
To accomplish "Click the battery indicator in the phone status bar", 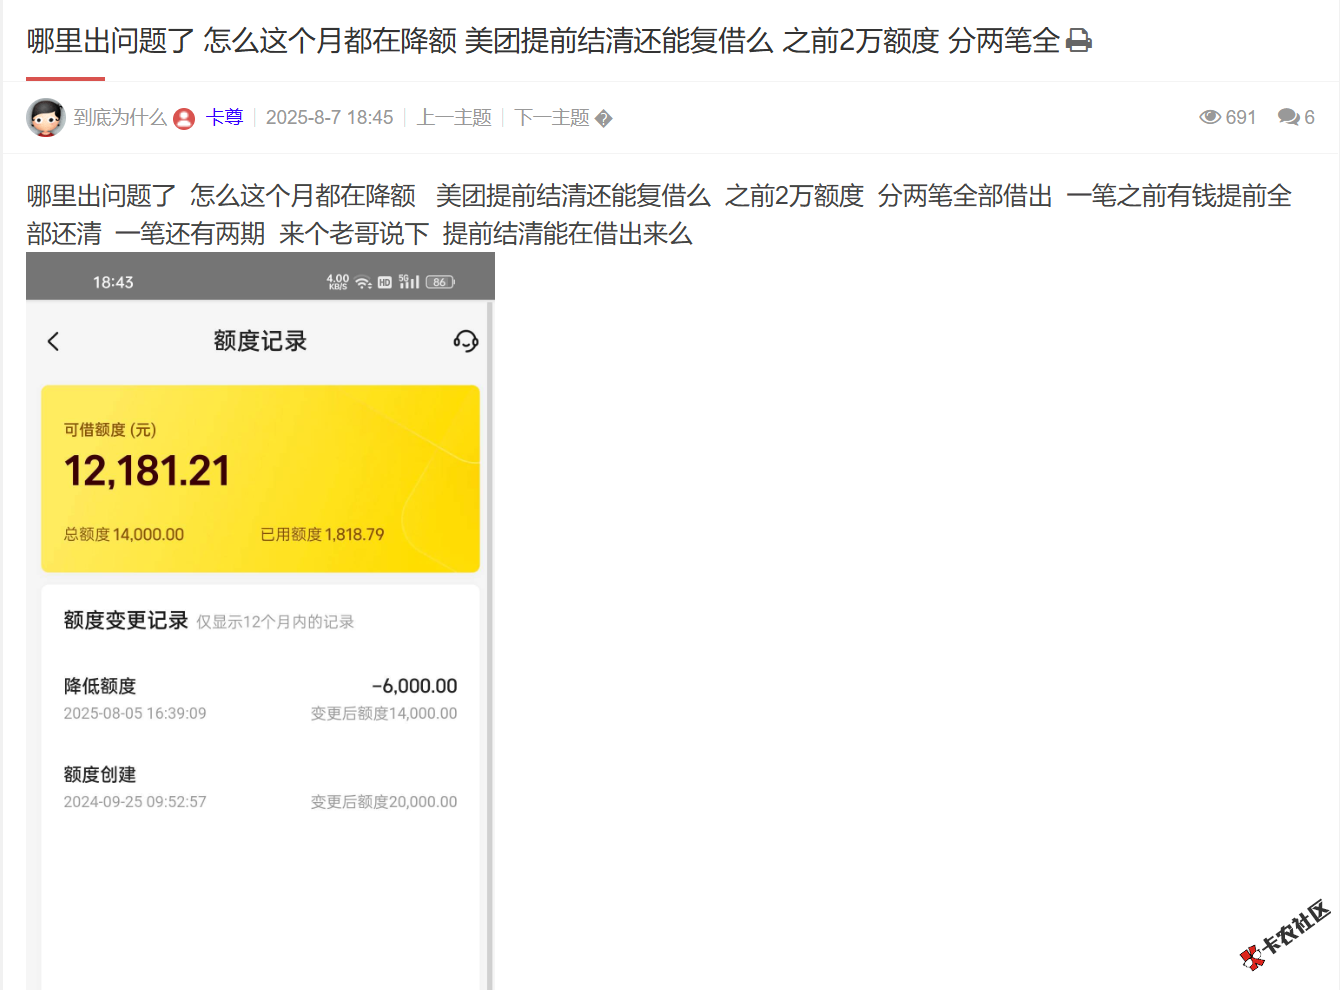I will click(x=438, y=281).
